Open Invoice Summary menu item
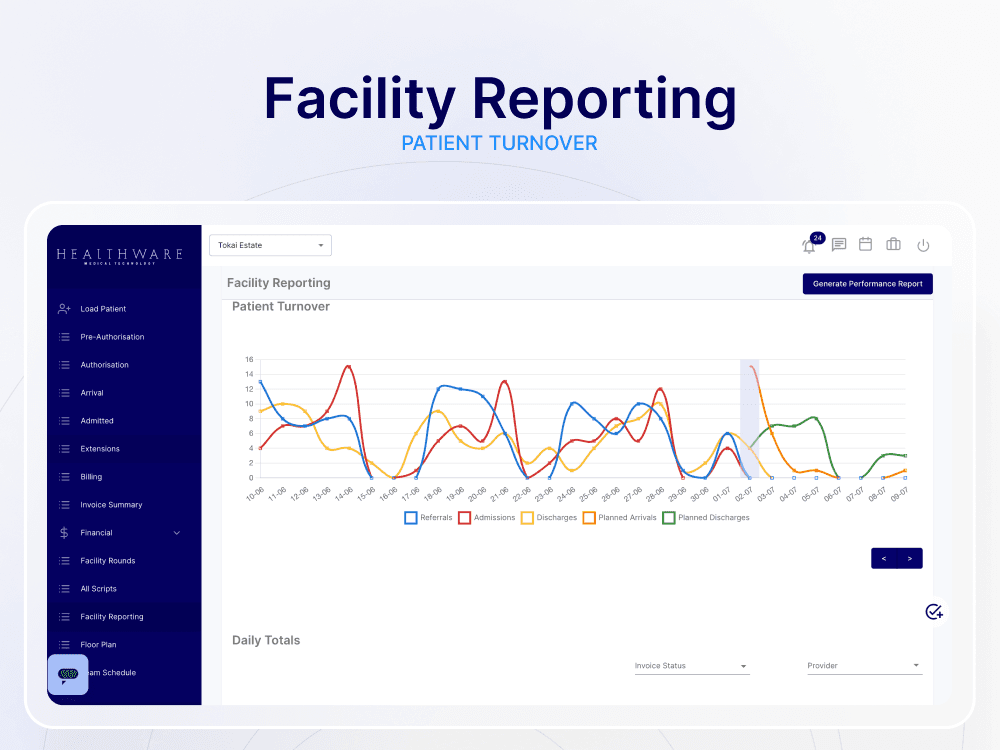Image resolution: width=1000 pixels, height=750 pixels. (x=111, y=505)
